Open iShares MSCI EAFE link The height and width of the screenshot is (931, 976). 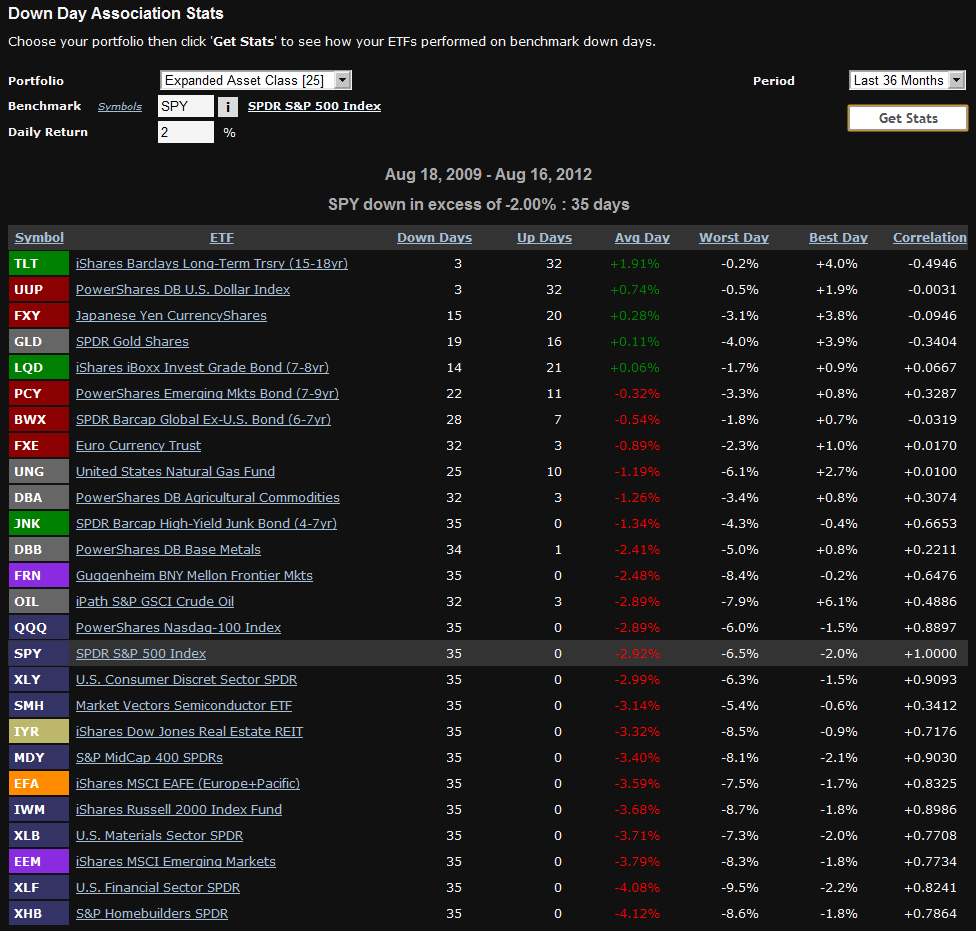pos(188,784)
